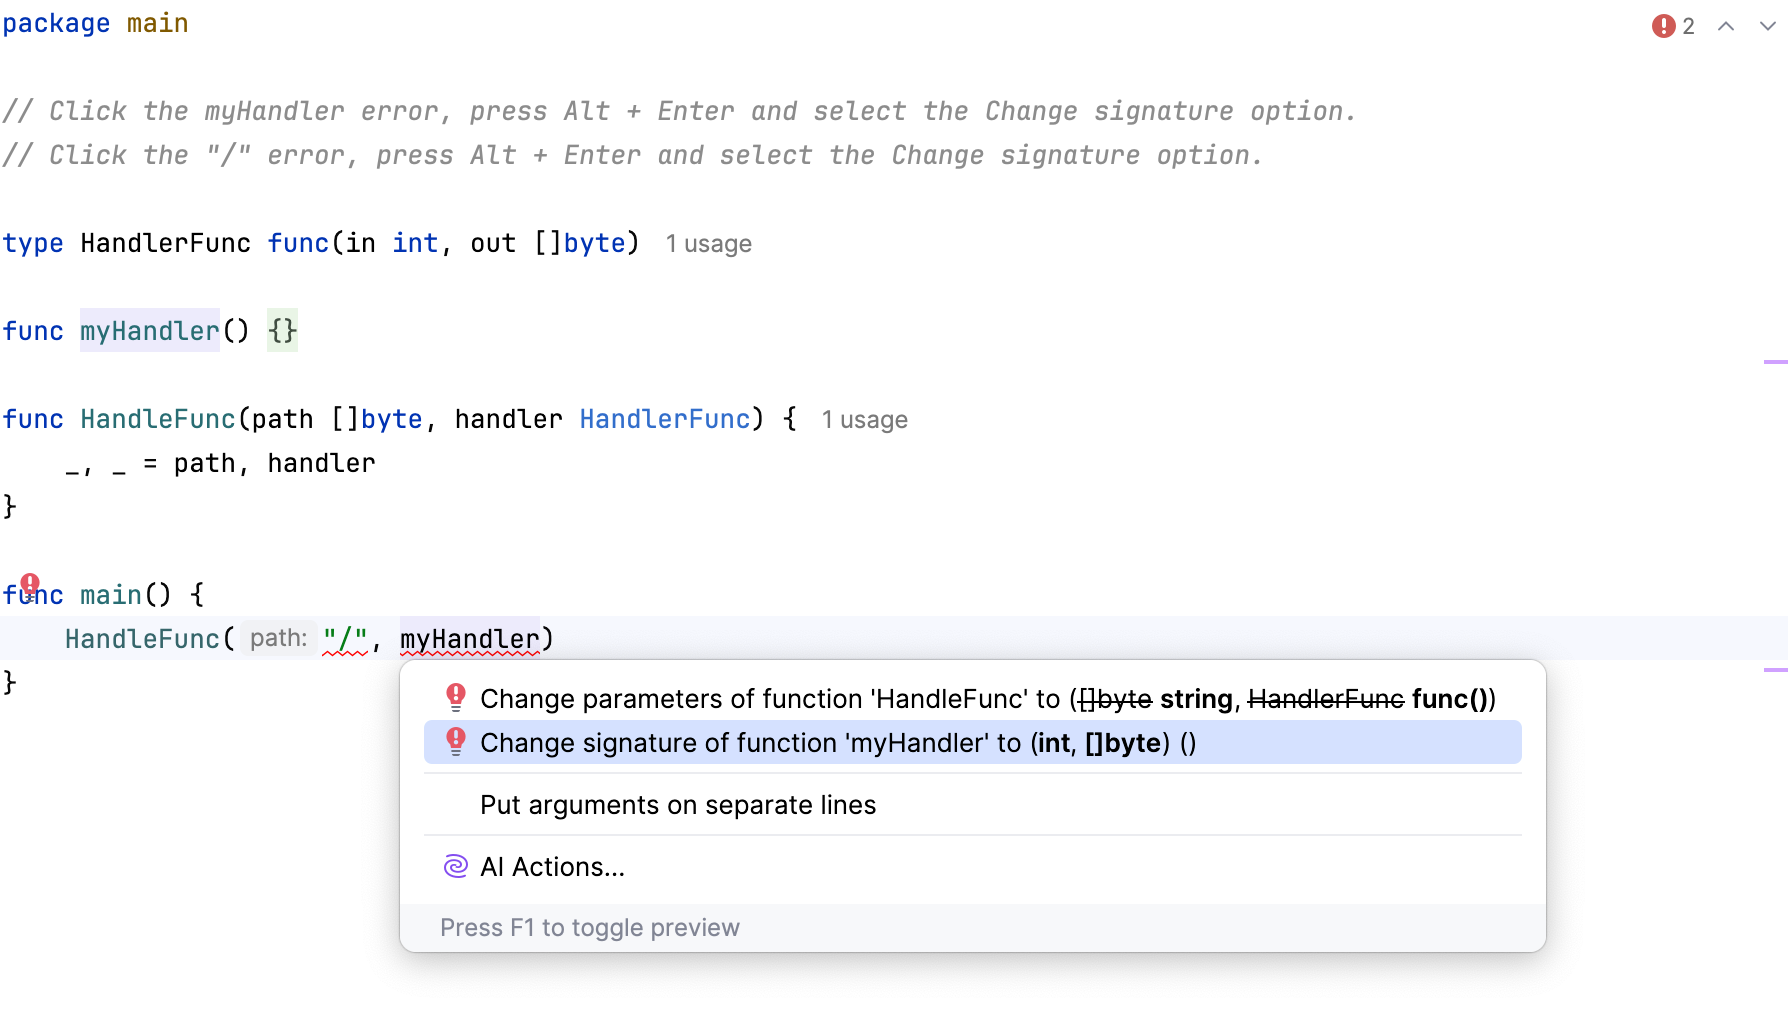This screenshot has width=1788, height=1010.
Task: Click the folded {} body of myHandler
Action: 283,331
